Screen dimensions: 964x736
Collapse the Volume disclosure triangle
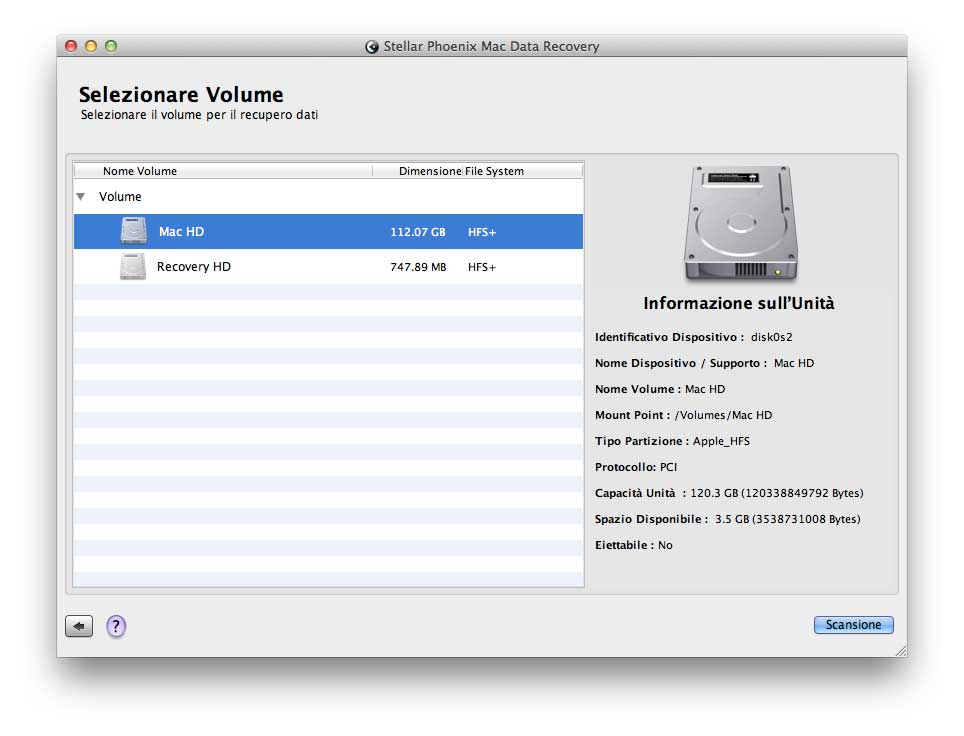click(x=81, y=197)
